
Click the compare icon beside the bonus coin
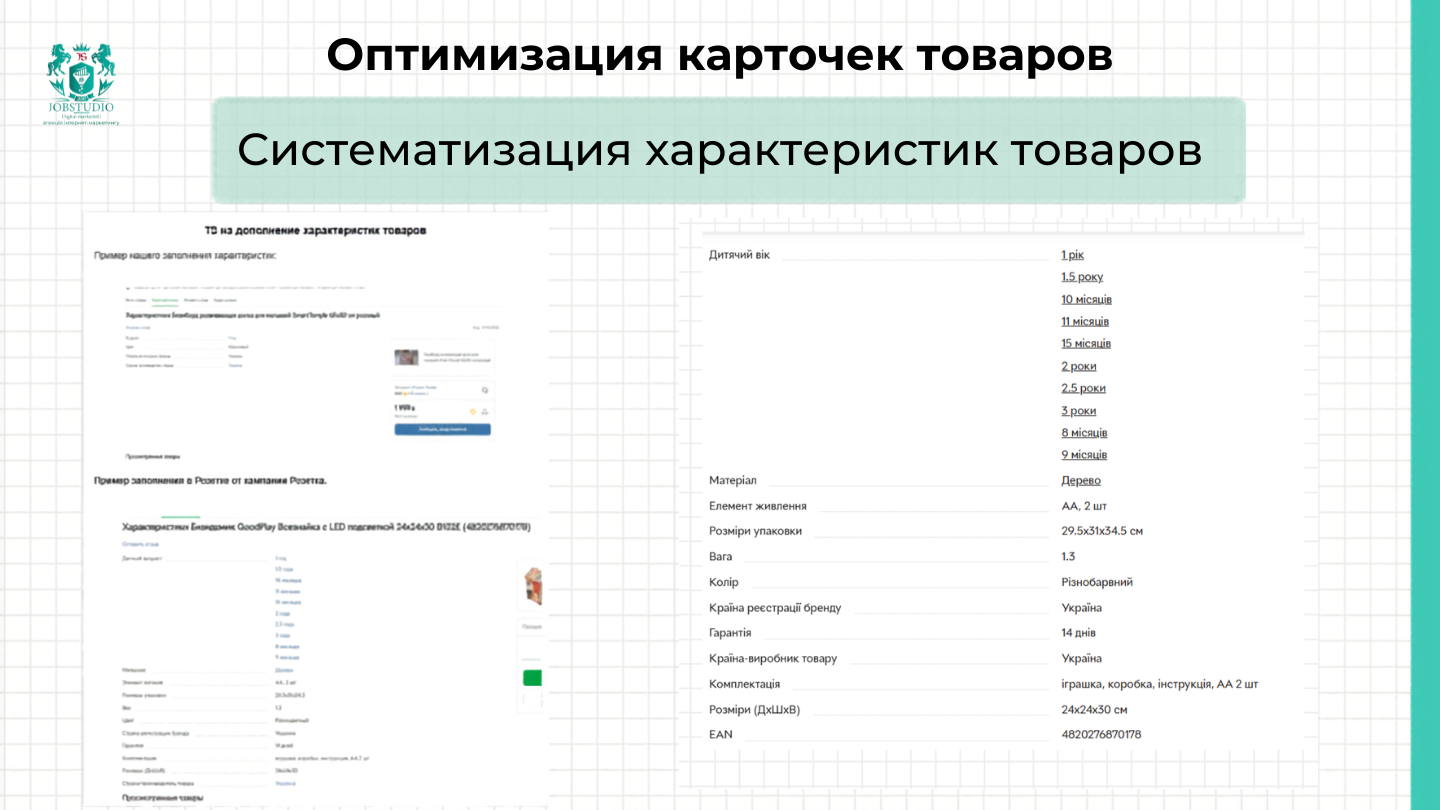point(485,412)
